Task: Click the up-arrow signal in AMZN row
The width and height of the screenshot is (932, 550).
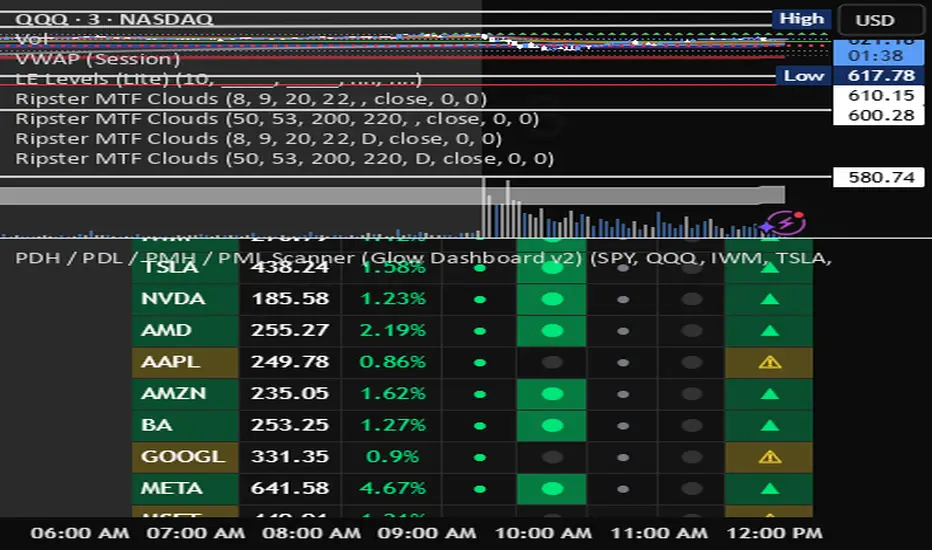Action: click(770, 394)
